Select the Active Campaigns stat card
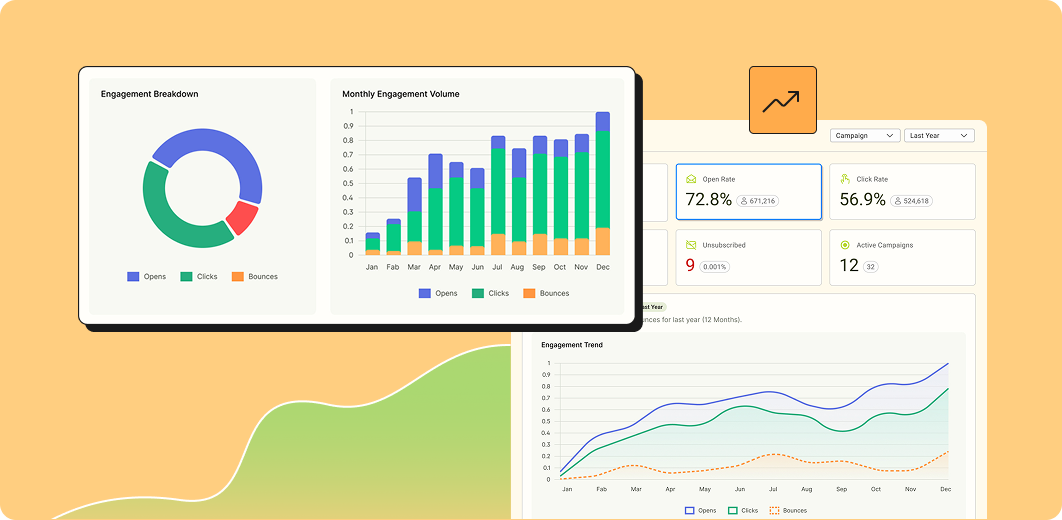The image size is (1062, 520). [901, 257]
